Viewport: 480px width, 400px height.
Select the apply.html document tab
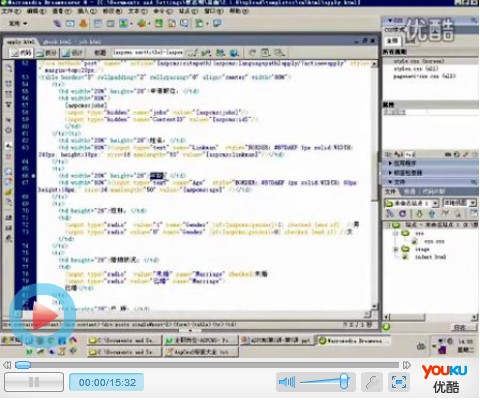click(x=21, y=42)
